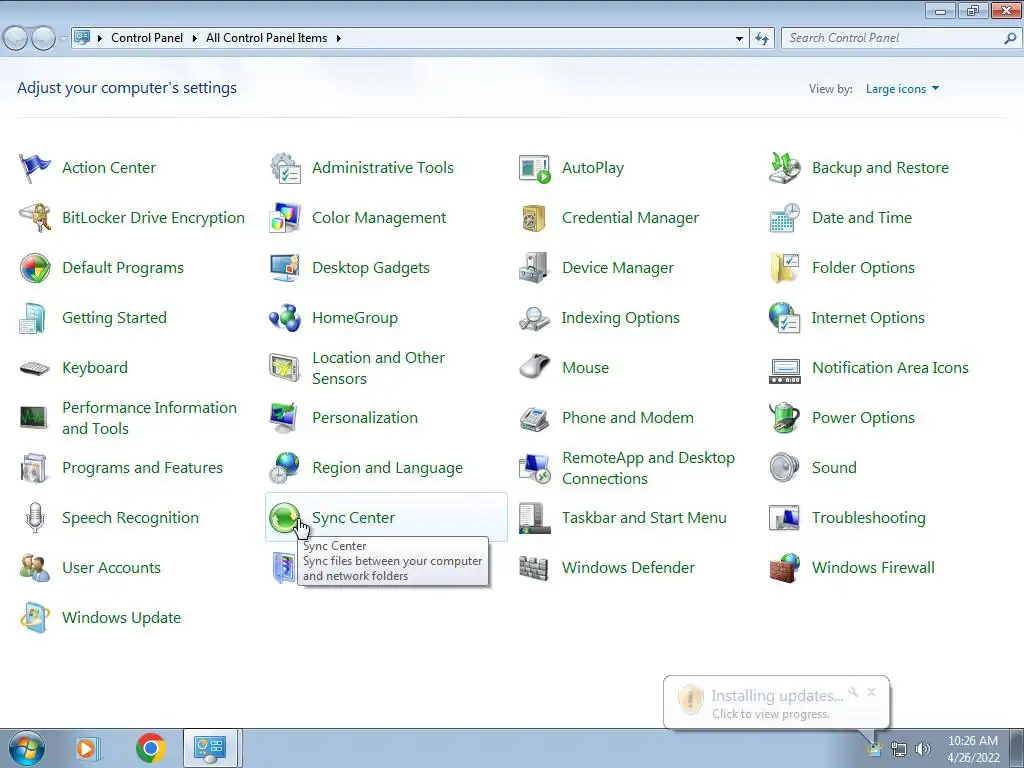Open the Desktop Gadgets icon
This screenshot has width=1024, height=768.
point(285,268)
